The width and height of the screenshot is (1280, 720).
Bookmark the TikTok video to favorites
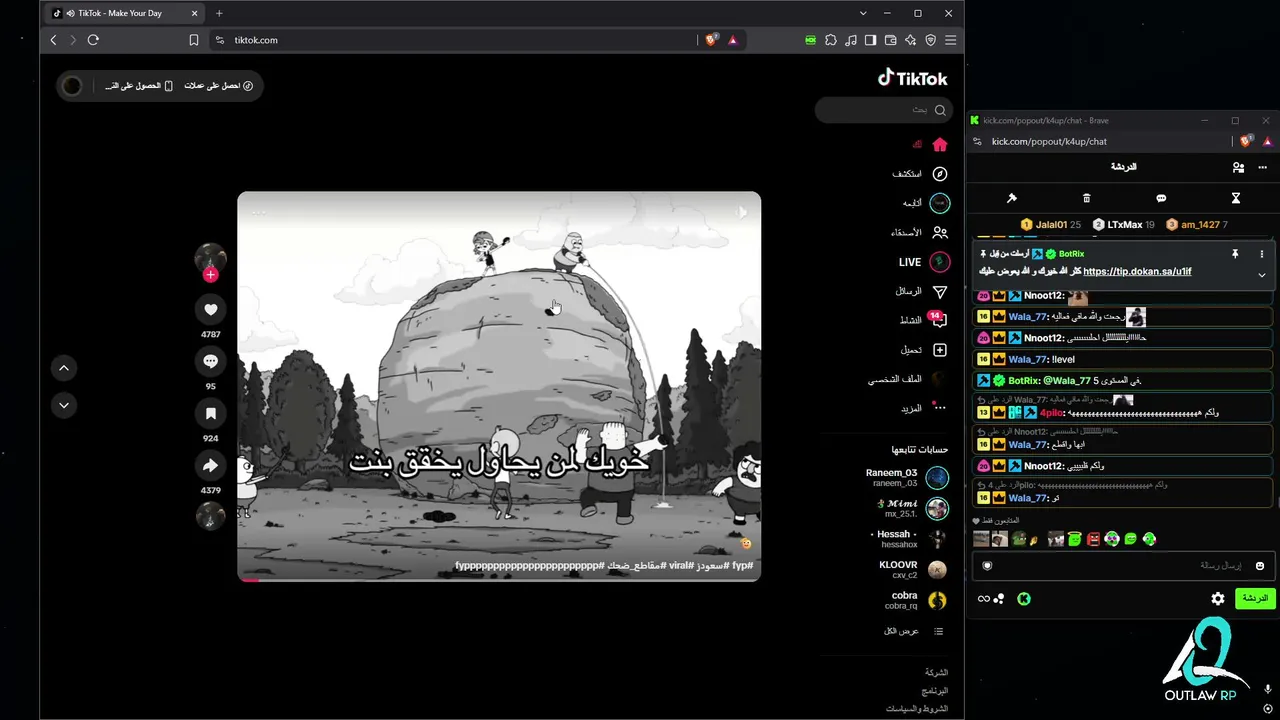click(x=210, y=413)
